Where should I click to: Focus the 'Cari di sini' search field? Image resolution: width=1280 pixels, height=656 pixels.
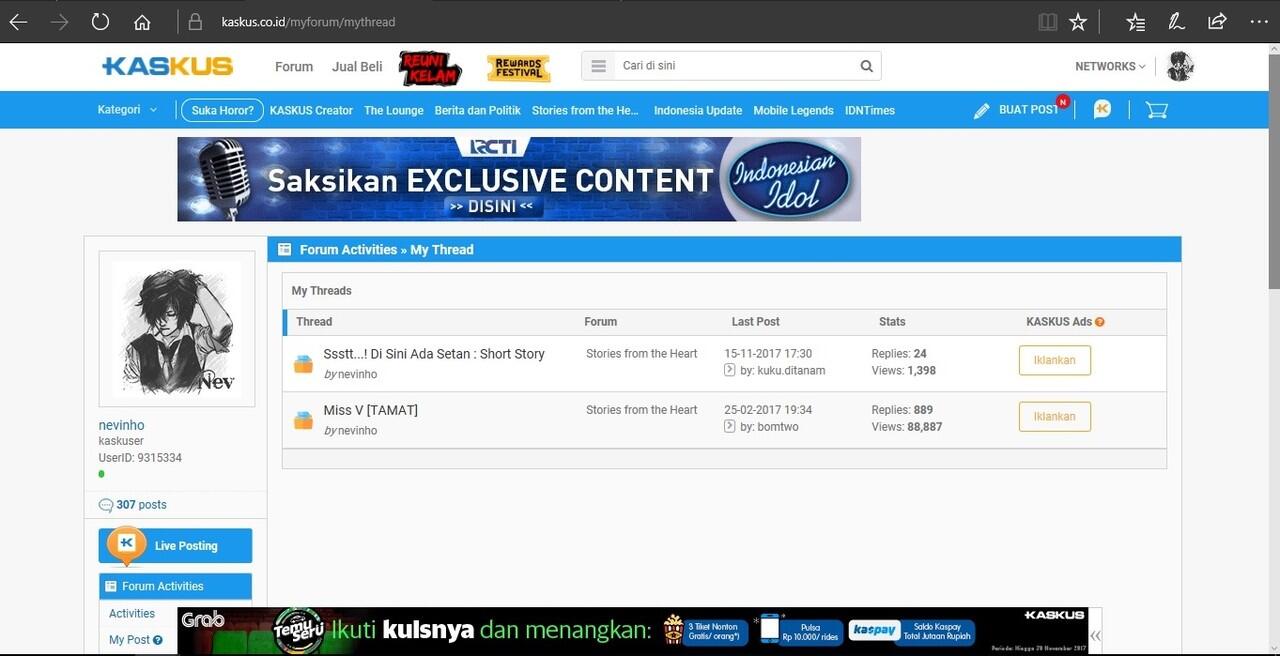735,66
